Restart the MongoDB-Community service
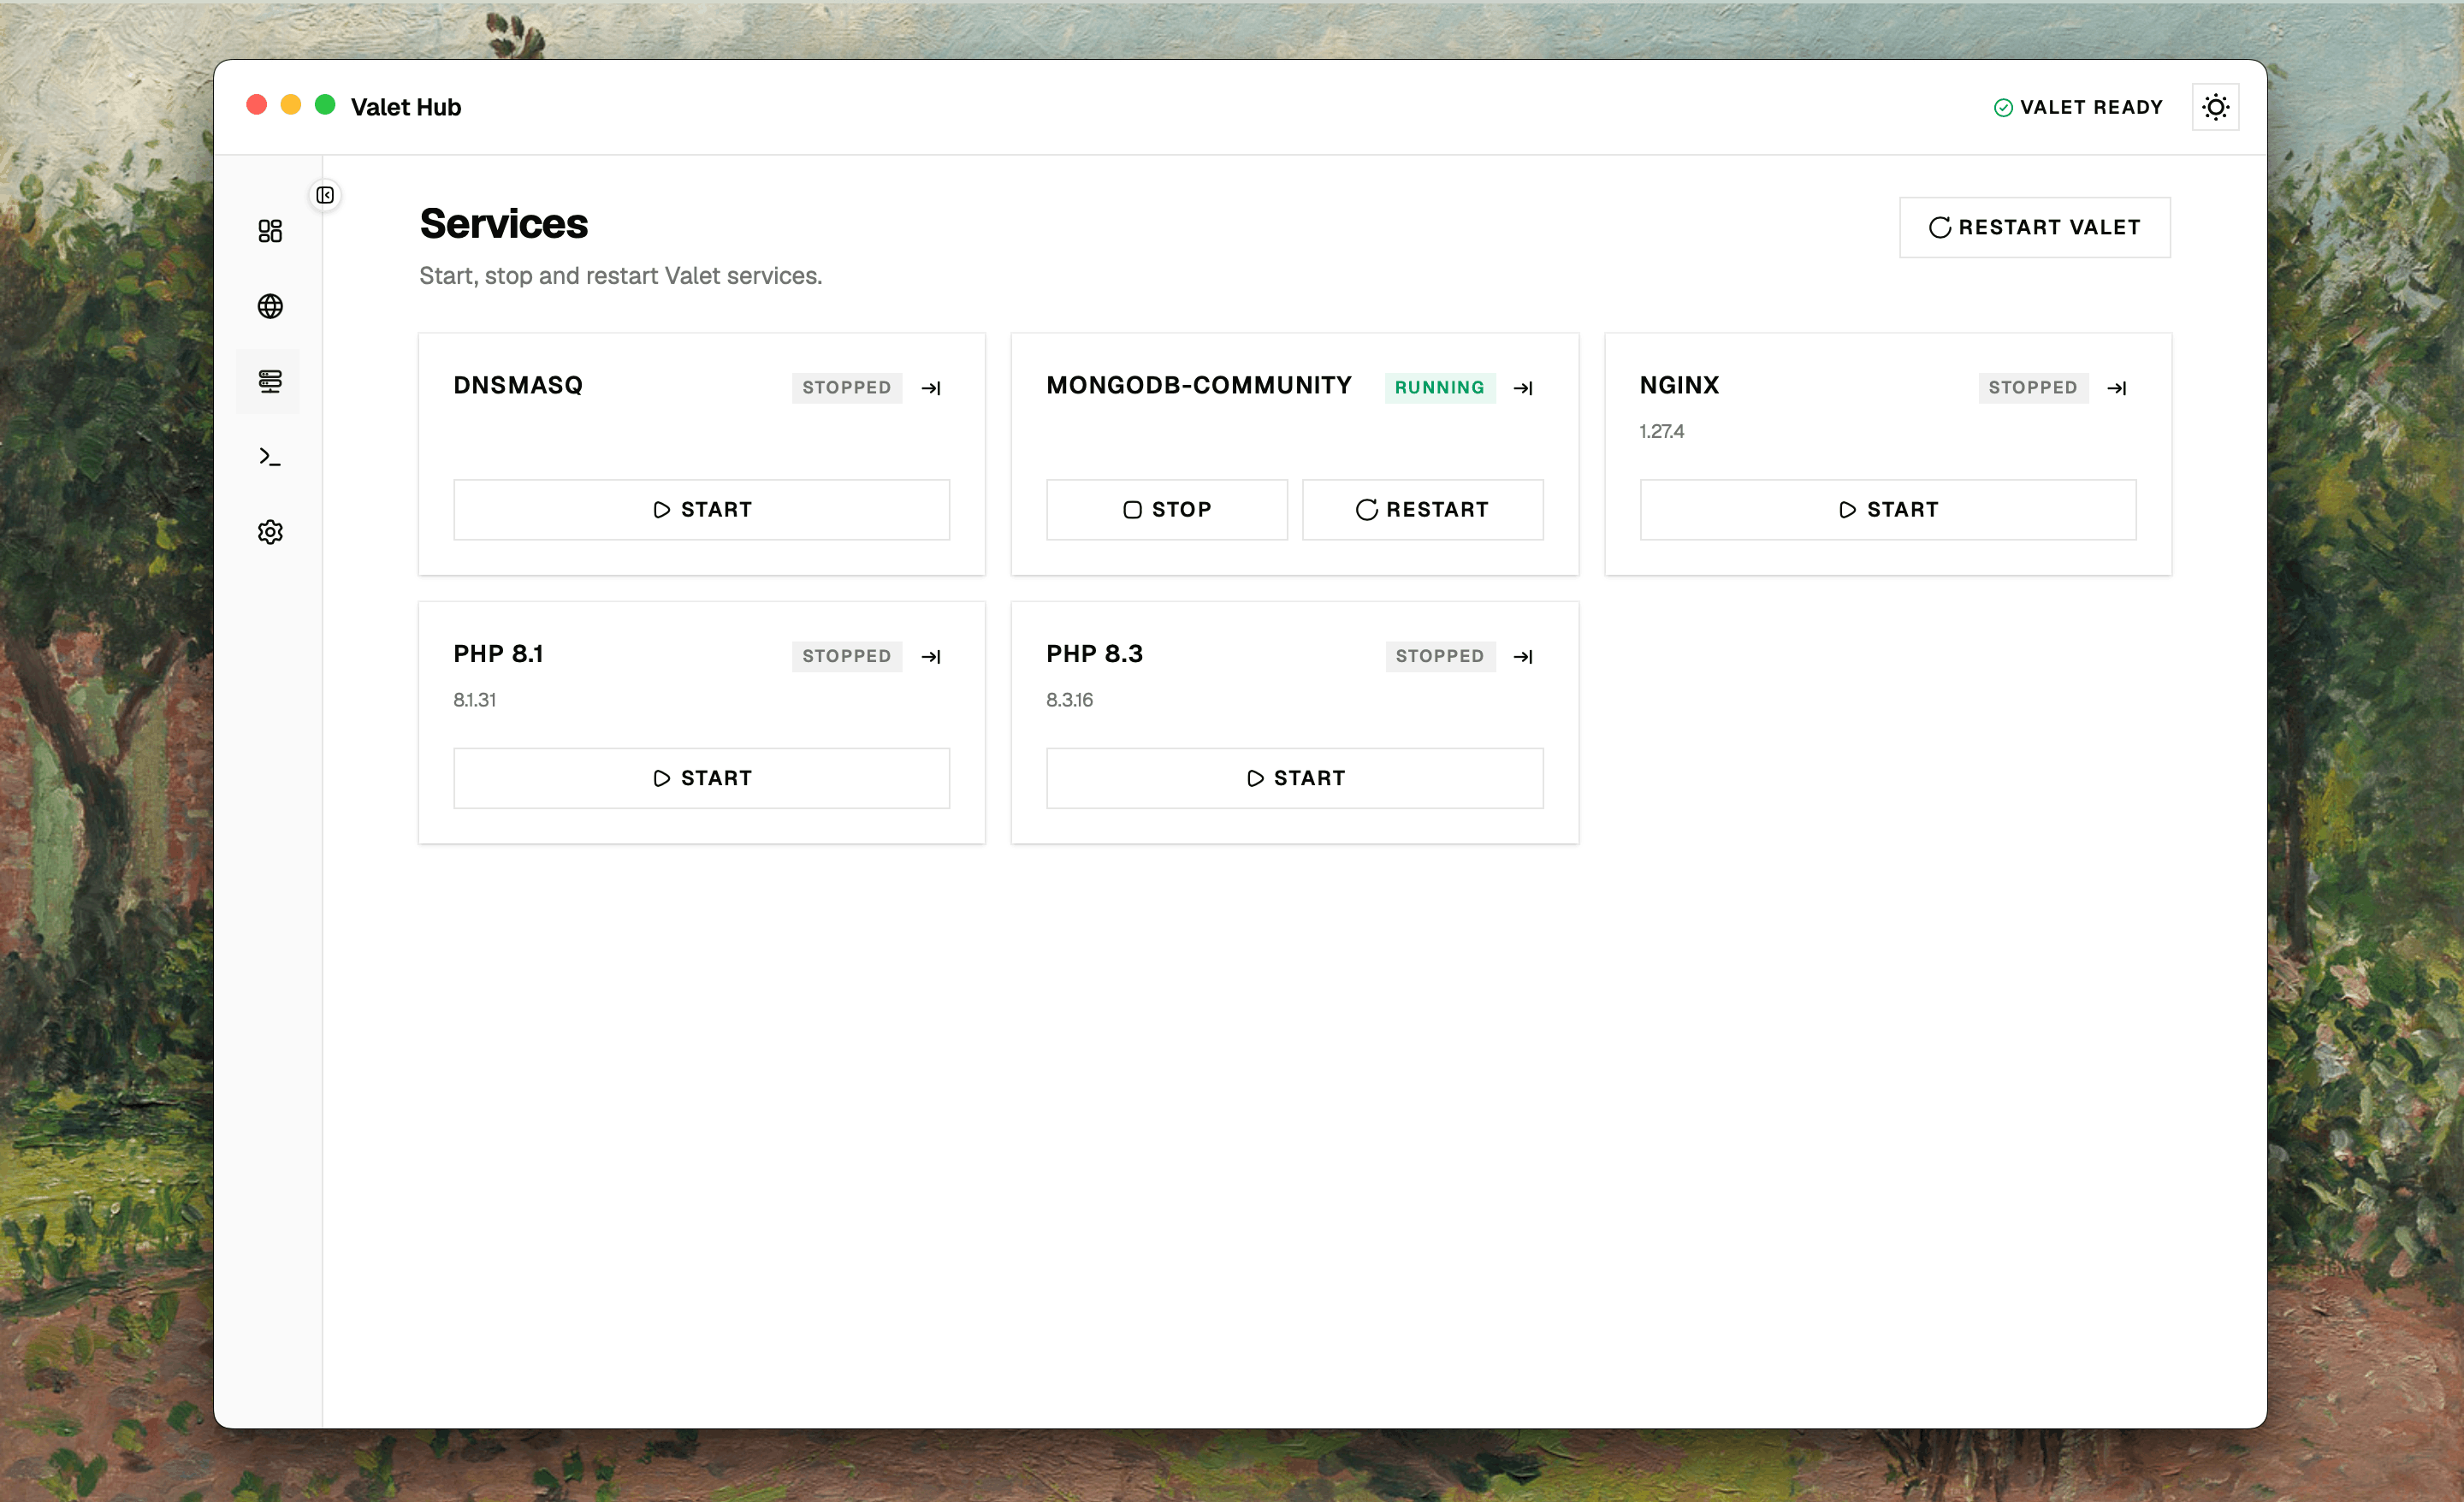The image size is (2464, 1502). tap(1422, 510)
